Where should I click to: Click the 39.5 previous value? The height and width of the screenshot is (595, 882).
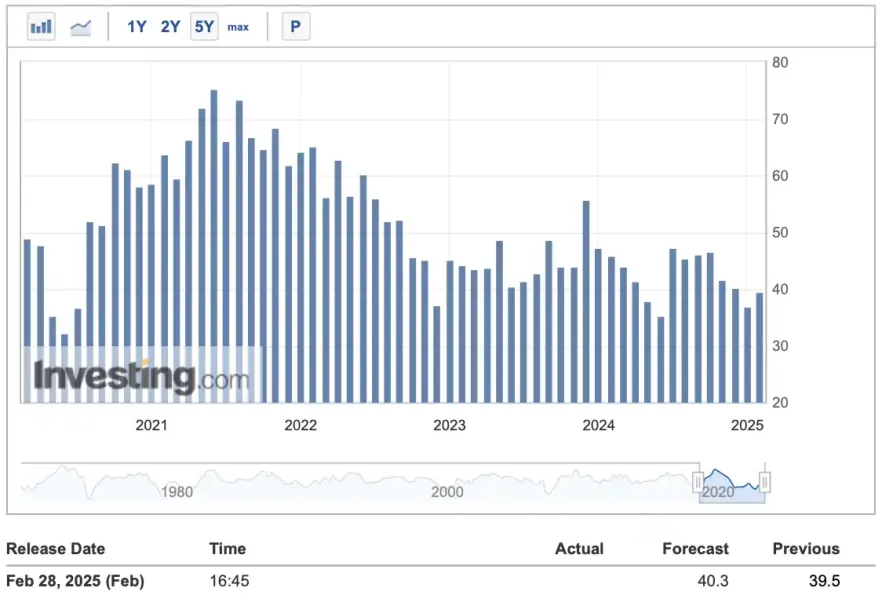point(822,581)
